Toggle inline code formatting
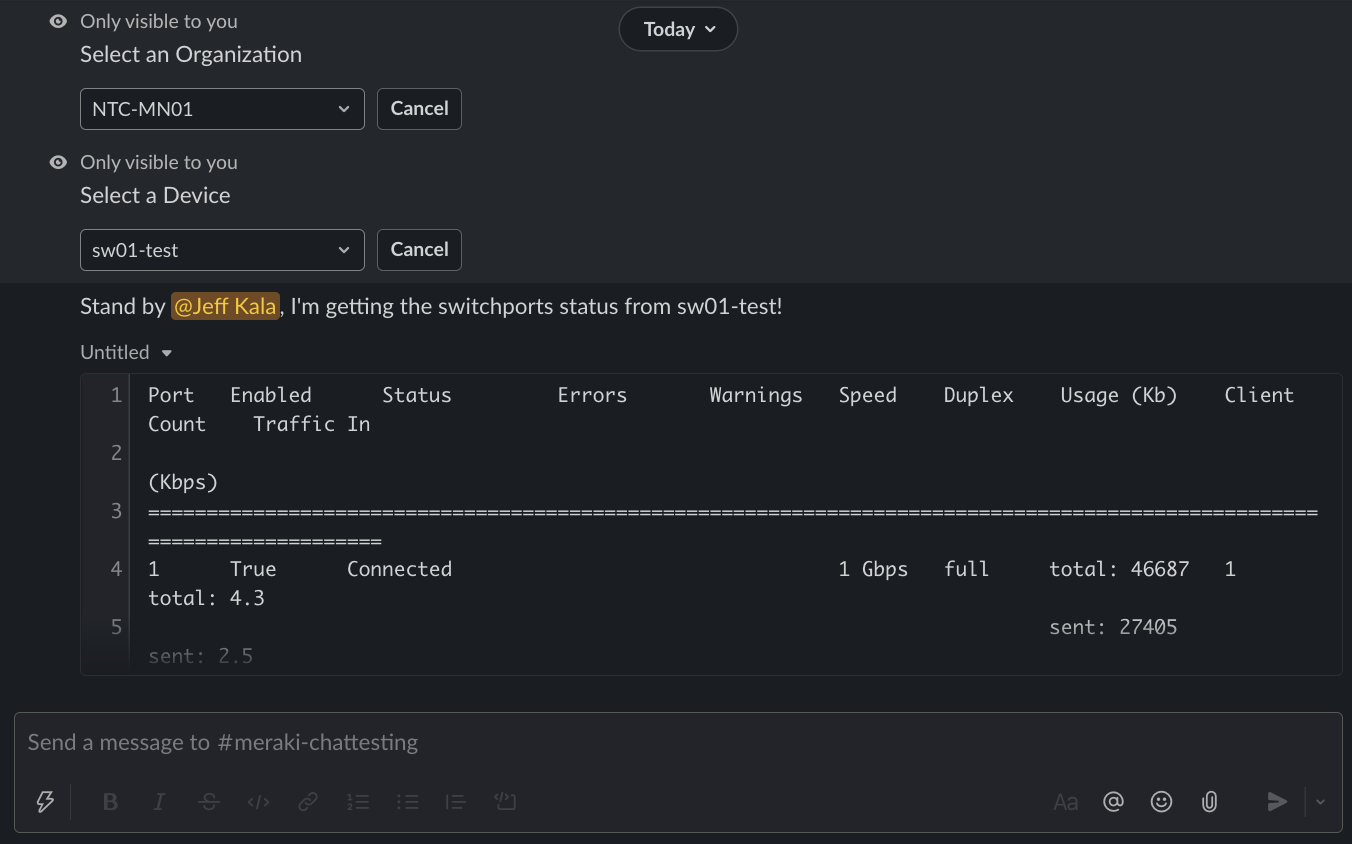Image resolution: width=1352 pixels, height=844 pixels. click(258, 801)
